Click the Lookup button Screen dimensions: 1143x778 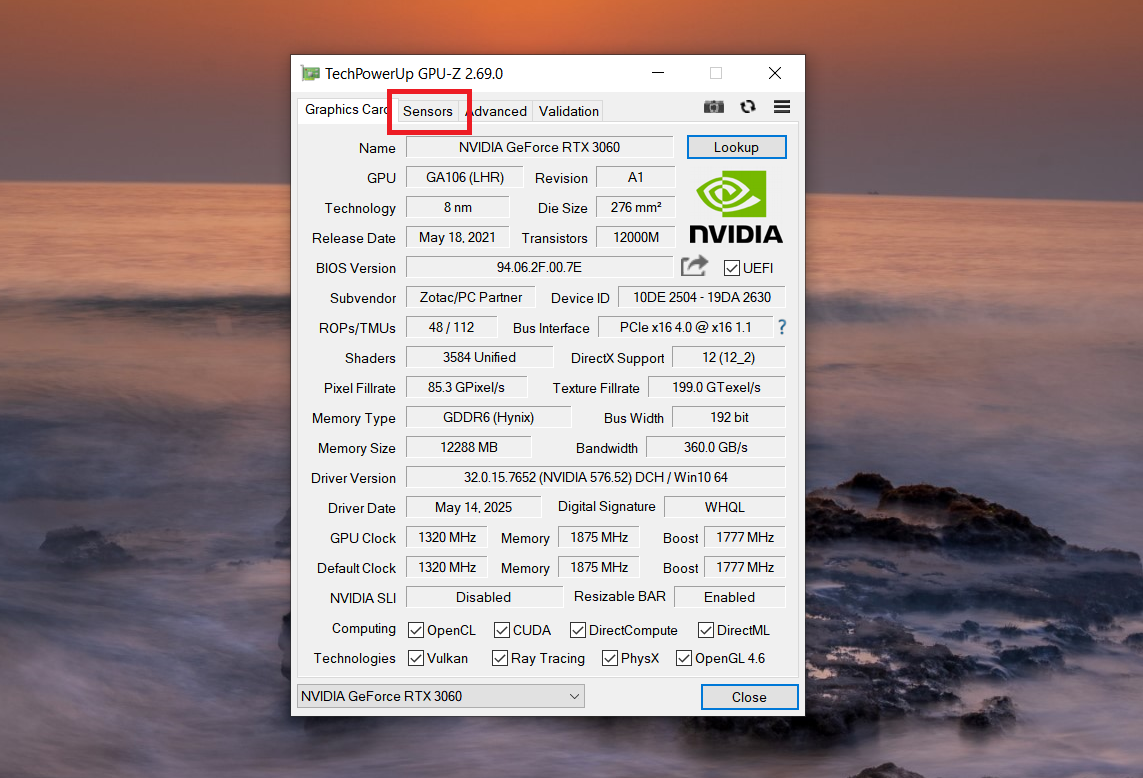tap(736, 147)
